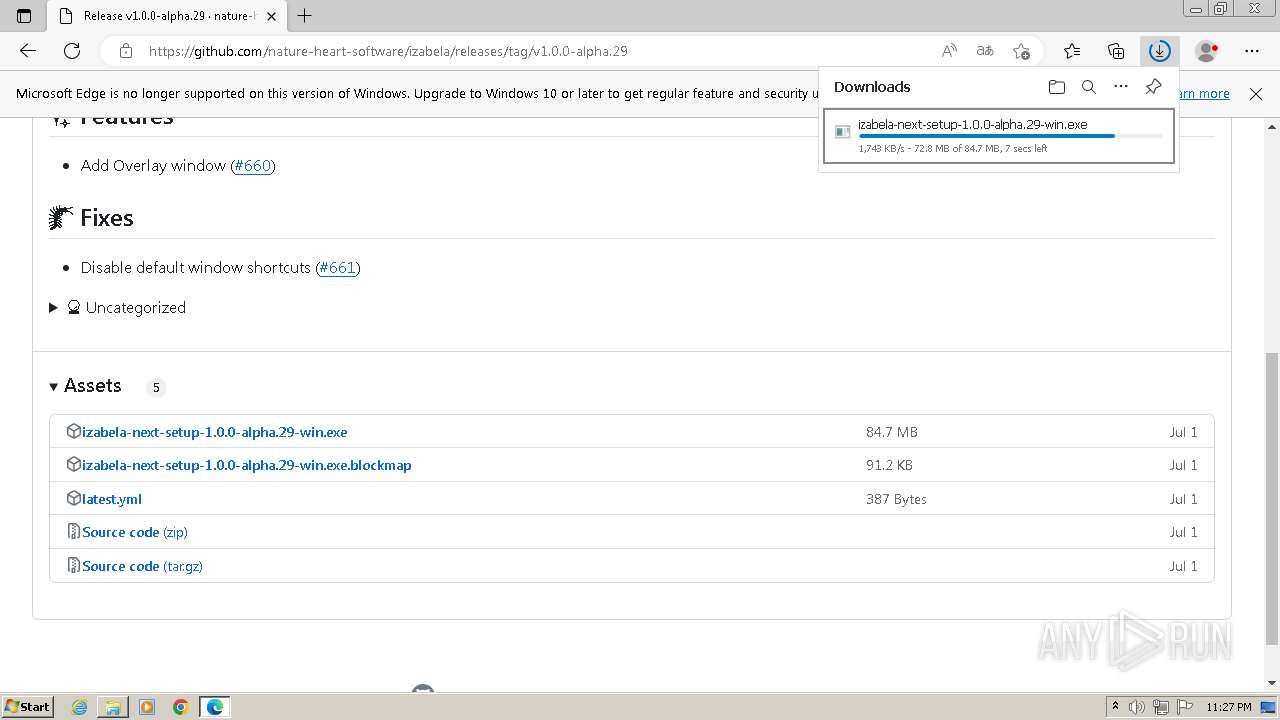Switch to Edge taskbar button
The height and width of the screenshot is (720, 1280).
tap(215, 707)
